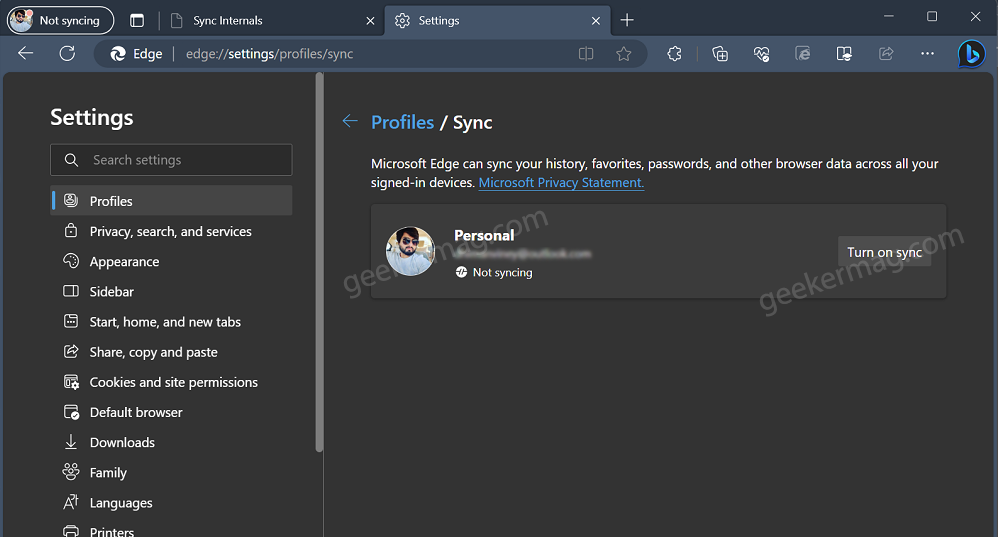Click the back arrow beside Profiles

[x=350, y=121]
